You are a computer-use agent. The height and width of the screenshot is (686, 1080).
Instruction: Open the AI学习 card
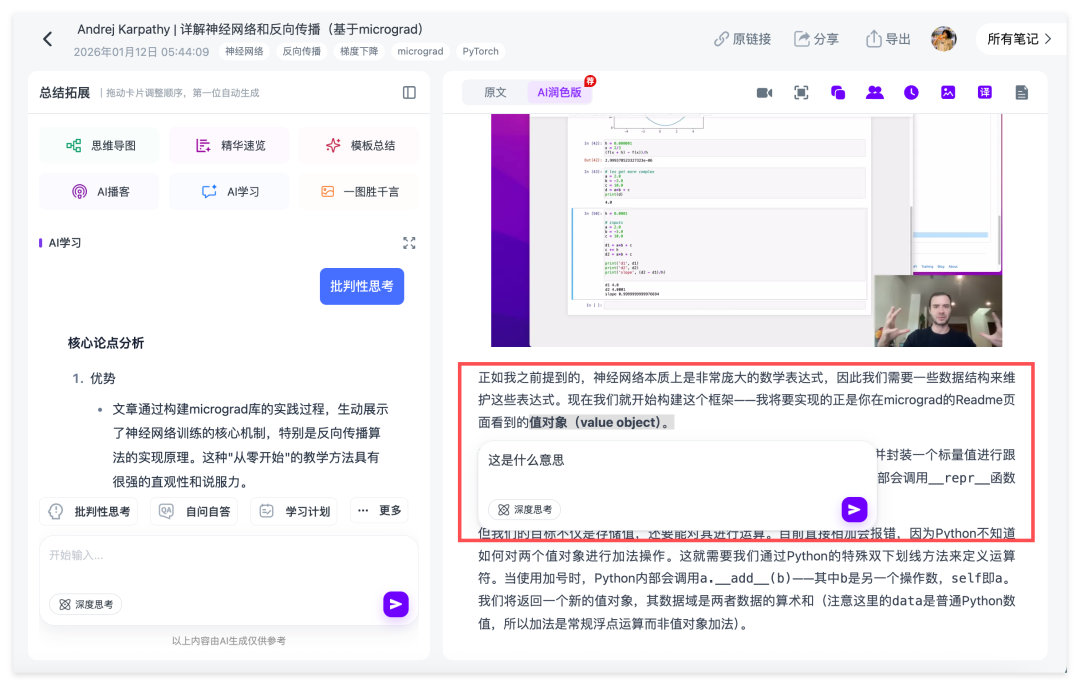229,191
